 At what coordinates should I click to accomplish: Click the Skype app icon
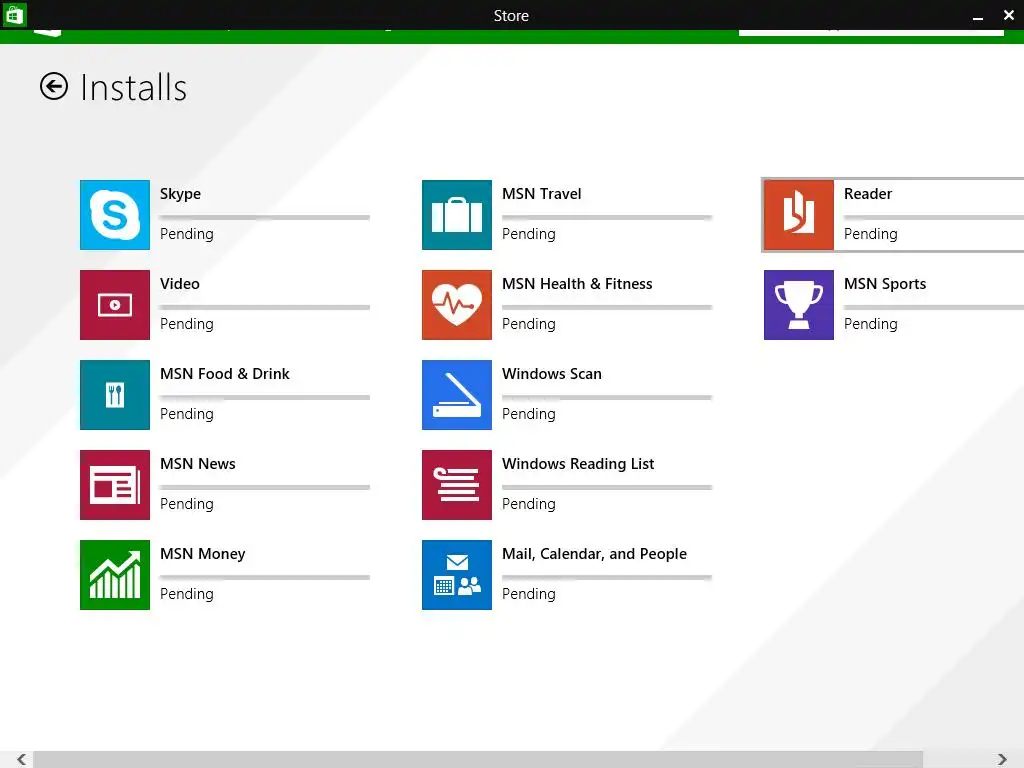coord(115,215)
